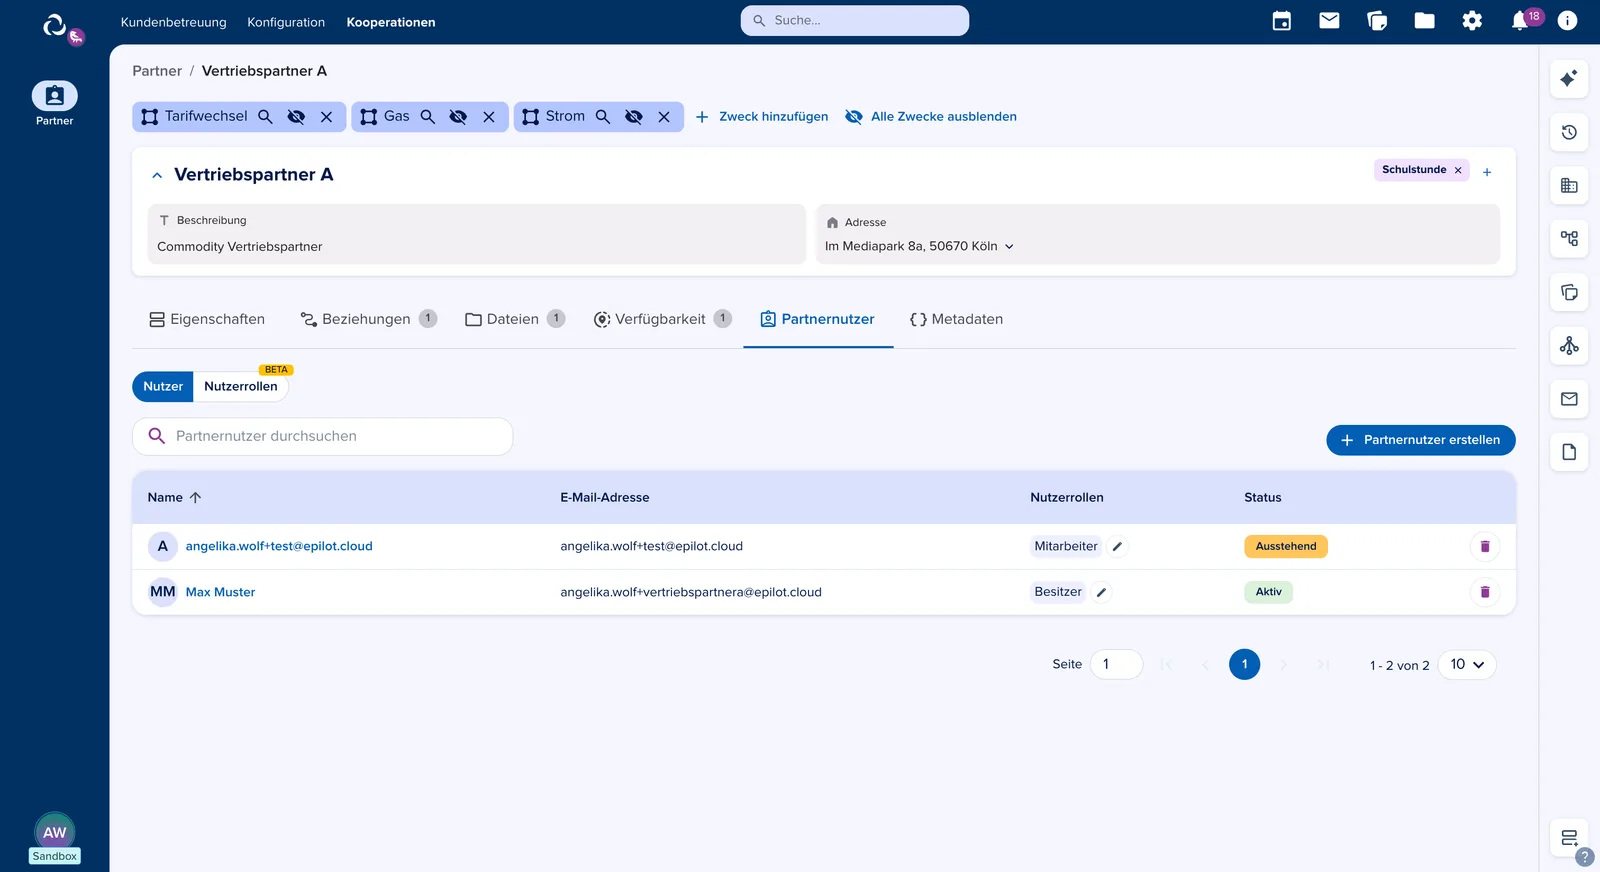The width and height of the screenshot is (1600, 872).
Task: Sort the table by Name column
Action: pos(174,498)
